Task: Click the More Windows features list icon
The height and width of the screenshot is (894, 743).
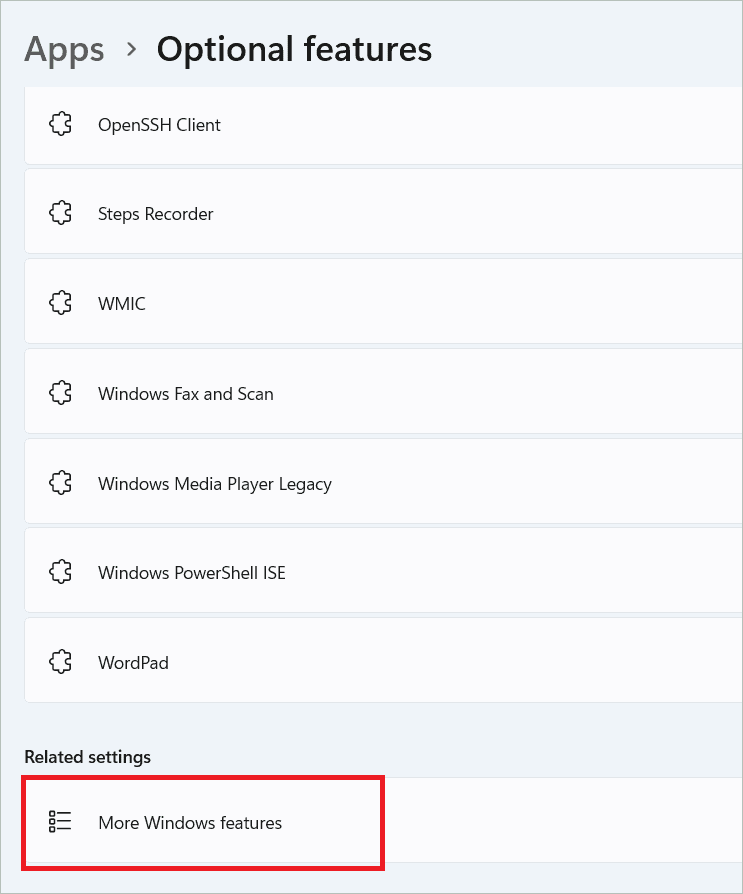Action: click(x=60, y=822)
